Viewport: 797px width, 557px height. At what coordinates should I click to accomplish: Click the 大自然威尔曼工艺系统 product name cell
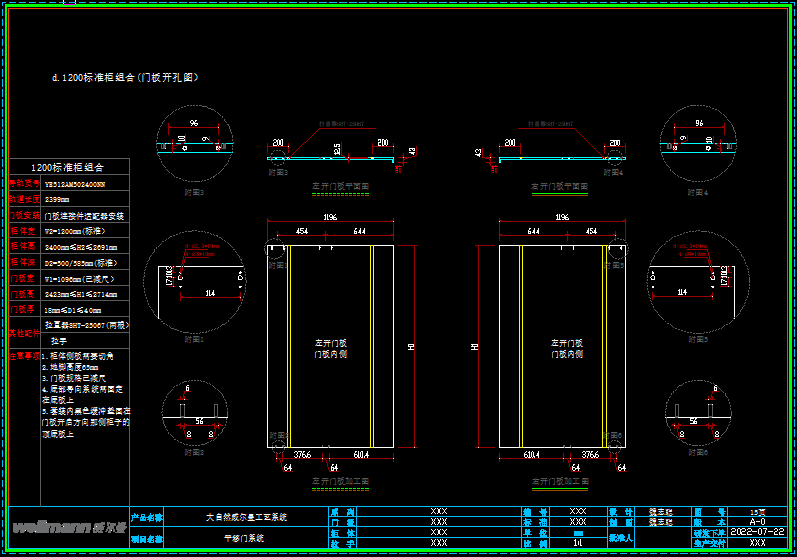(x=246, y=517)
